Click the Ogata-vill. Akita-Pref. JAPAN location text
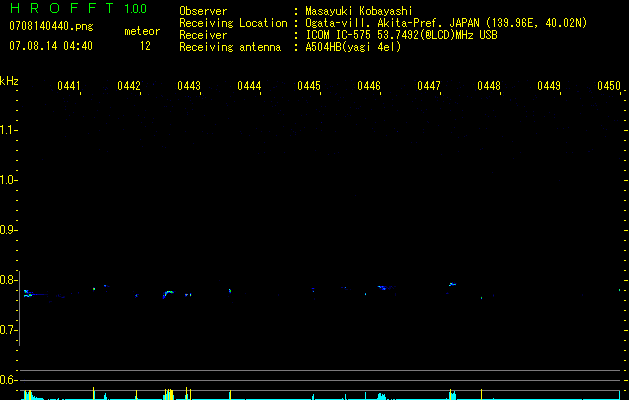The width and height of the screenshot is (629, 400). tap(446, 23)
